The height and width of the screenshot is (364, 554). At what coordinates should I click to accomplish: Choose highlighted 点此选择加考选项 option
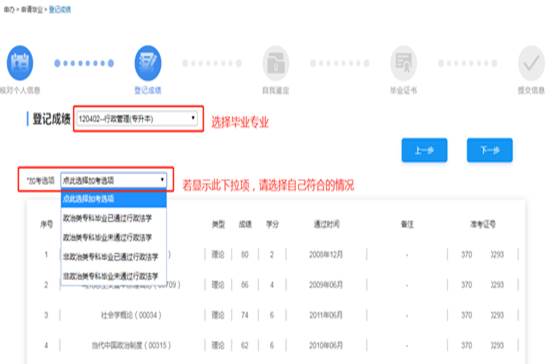coord(113,199)
